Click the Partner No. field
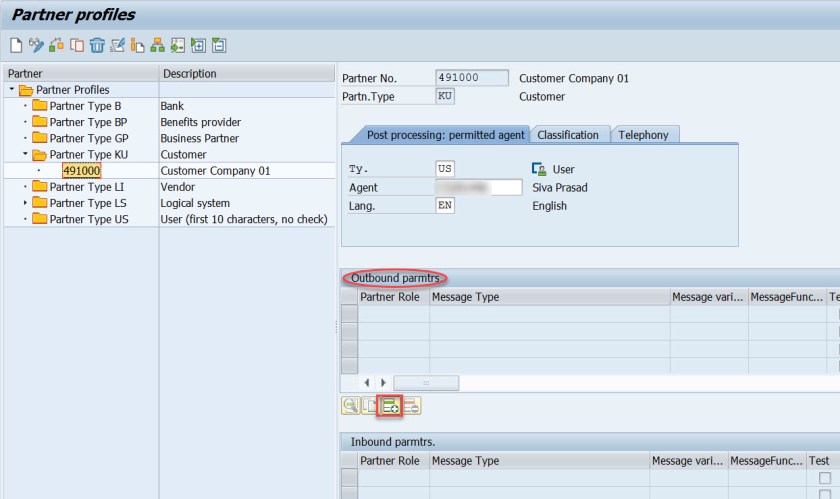 coord(472,78)
